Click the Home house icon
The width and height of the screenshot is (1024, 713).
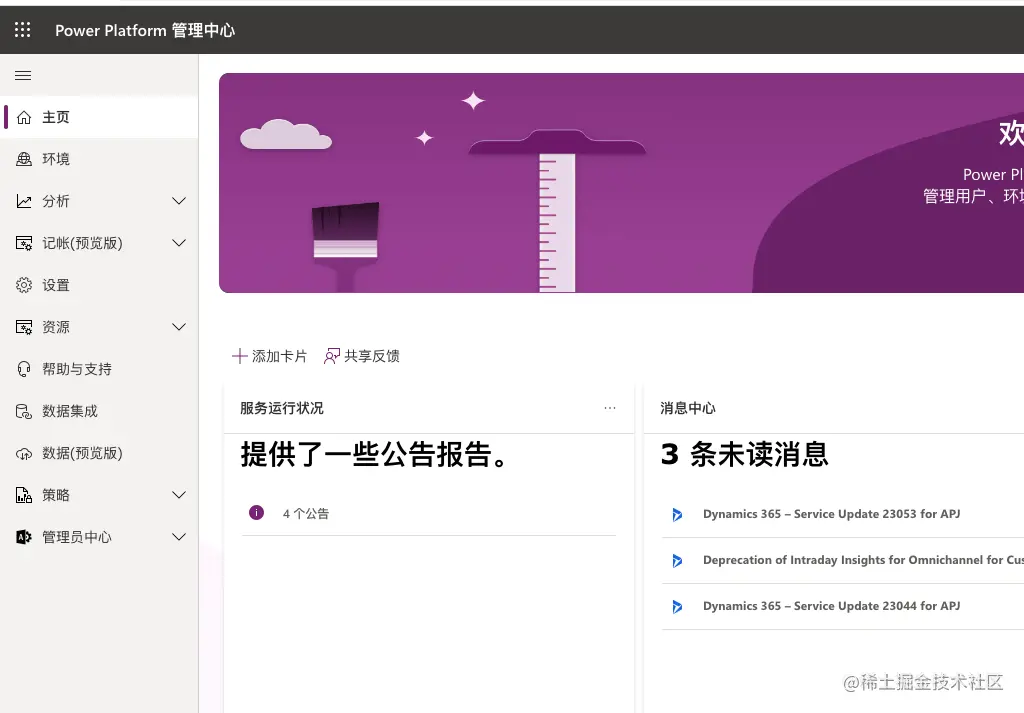coord(24,118)
